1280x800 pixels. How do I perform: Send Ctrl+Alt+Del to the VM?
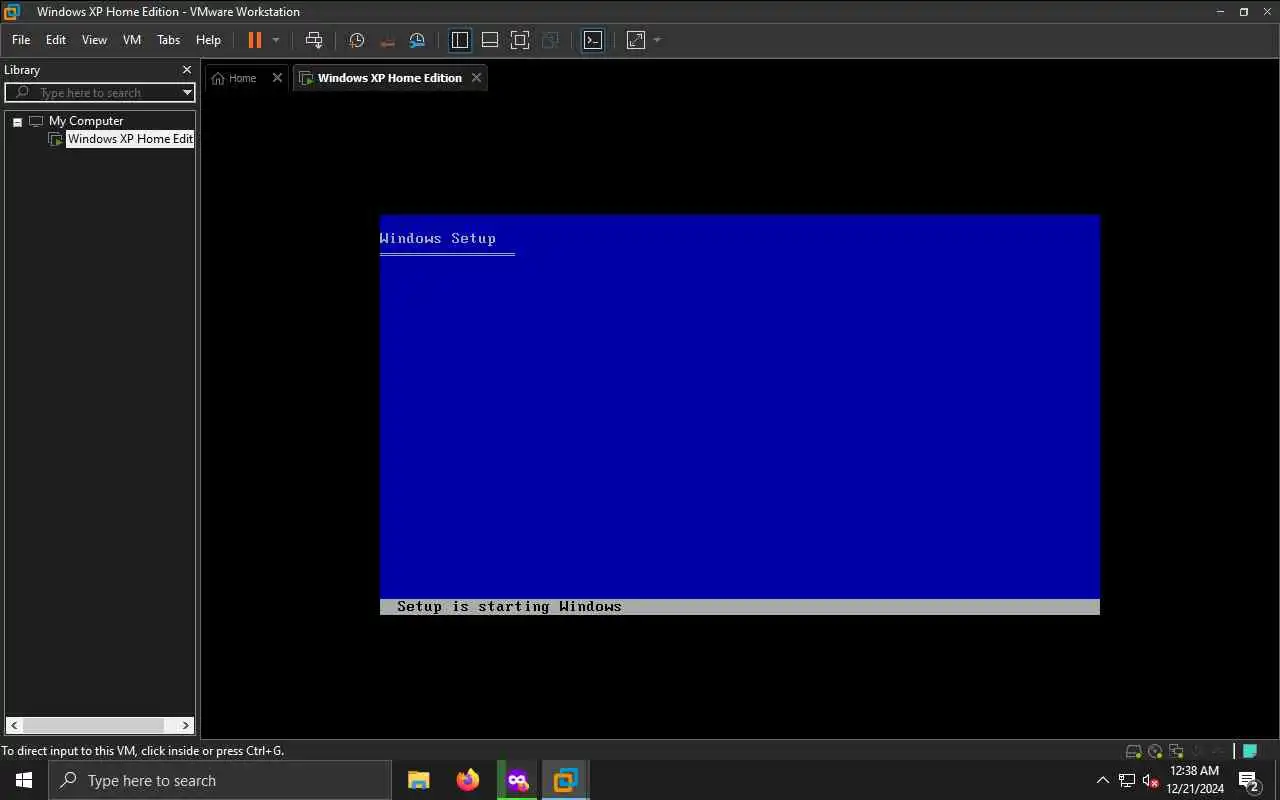(314, 40)
